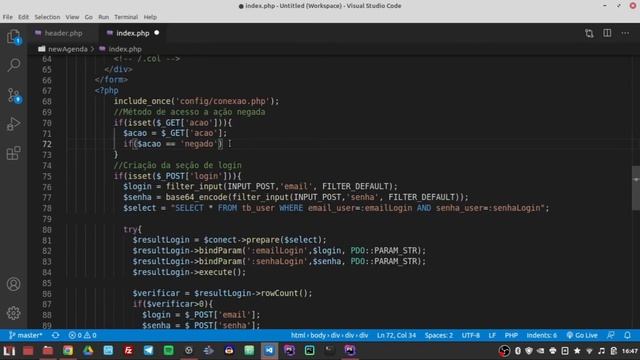Image resolution: width=640 pixels, height=360 pixels.
Task: Open the security shield tray icon
Action: 529,351
